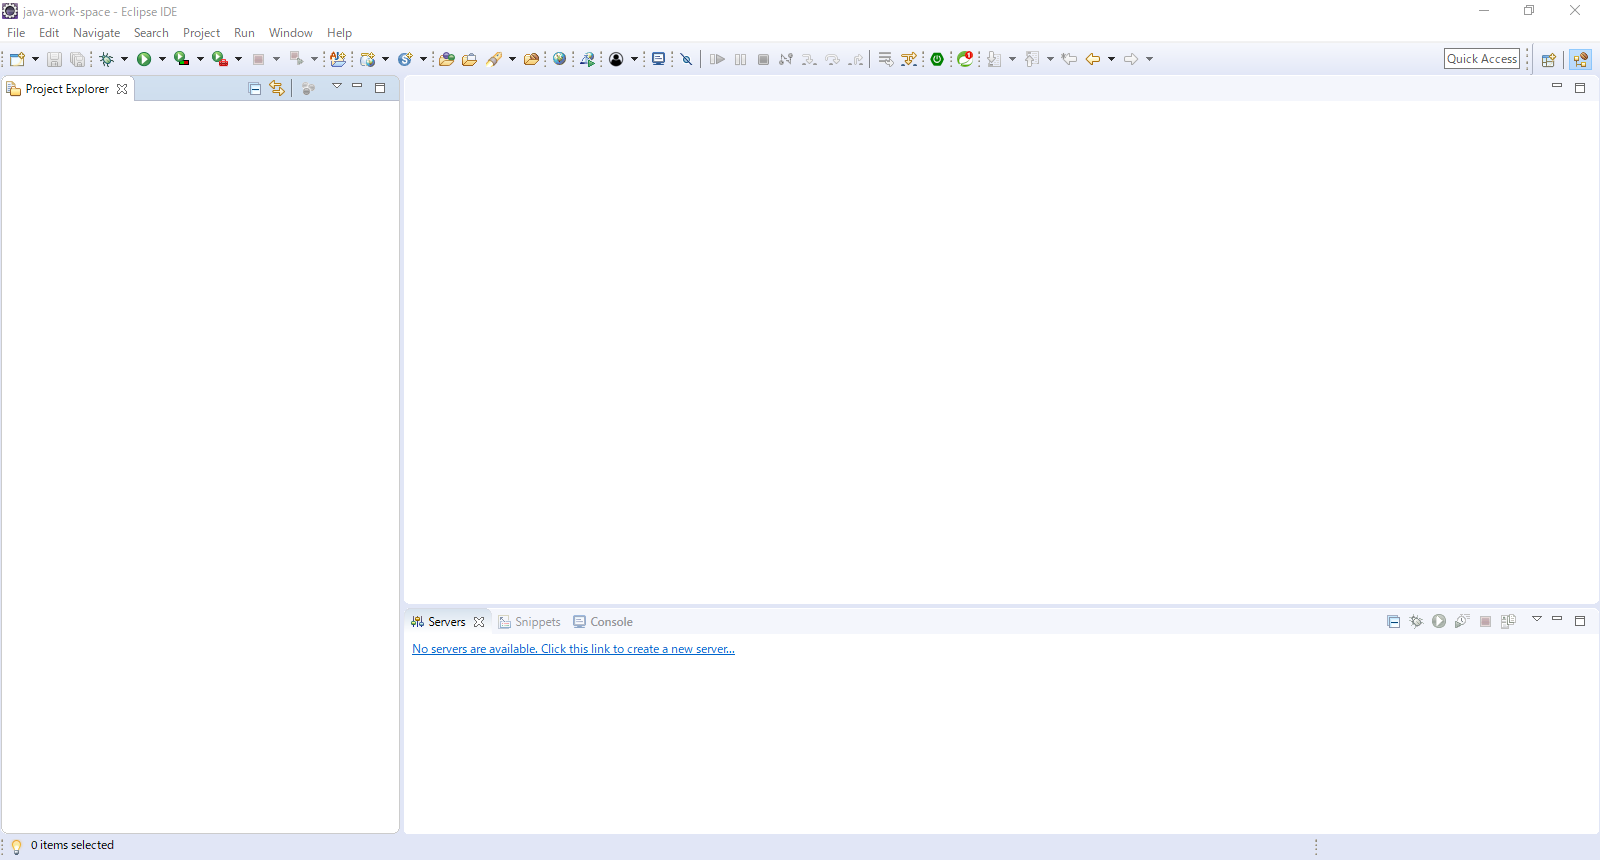Close the Project Explorer view tab
Image resolution: width=1600 pixels, height=860 pixels.
click(122, 89)
